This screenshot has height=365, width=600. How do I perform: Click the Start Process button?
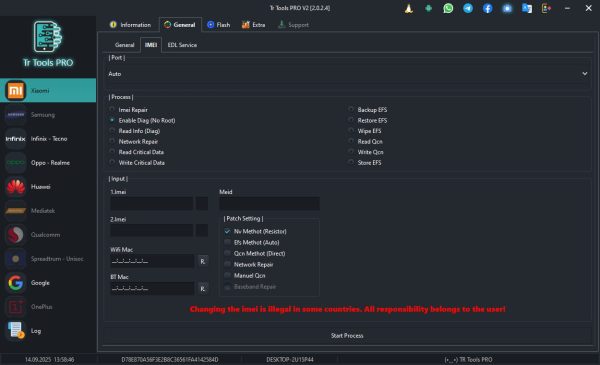coord(347,336)
